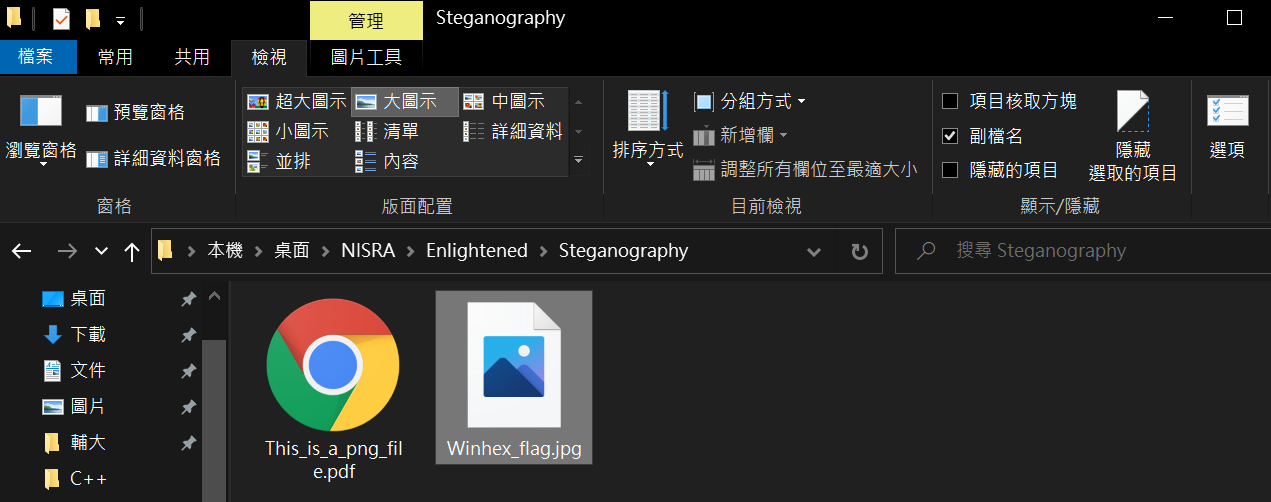Select 下載 in quick access sidebar
1271x502 pixels.
click(88, 334)
